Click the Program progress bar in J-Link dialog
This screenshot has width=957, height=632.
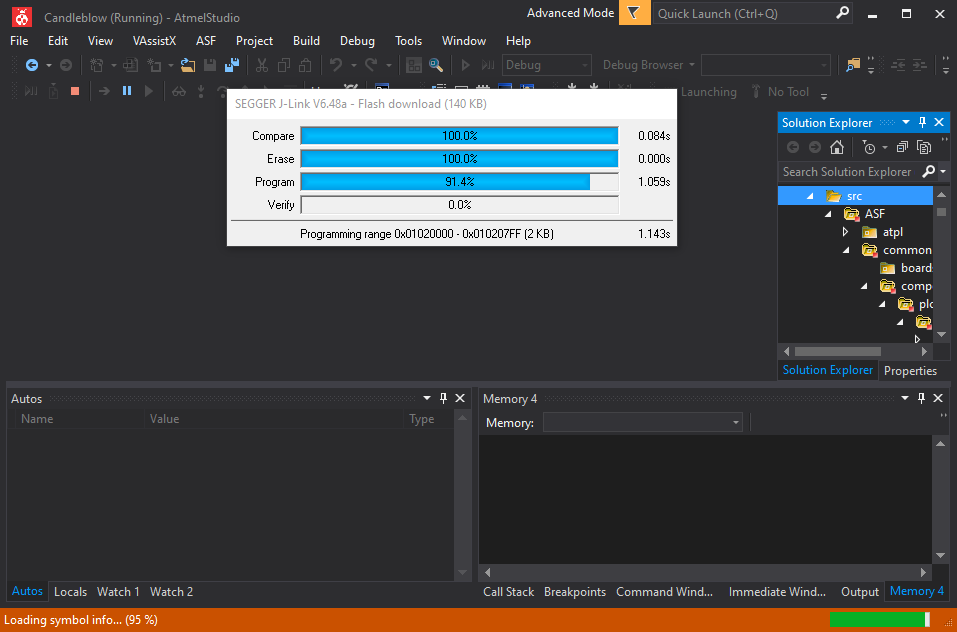460,182
